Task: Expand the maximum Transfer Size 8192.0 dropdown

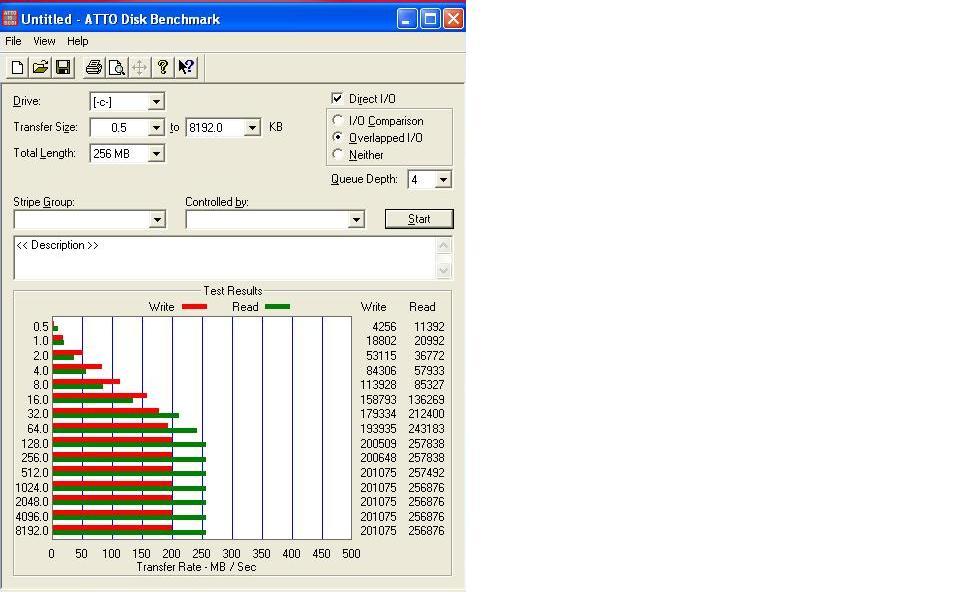Action: click(x=252, y=127)
